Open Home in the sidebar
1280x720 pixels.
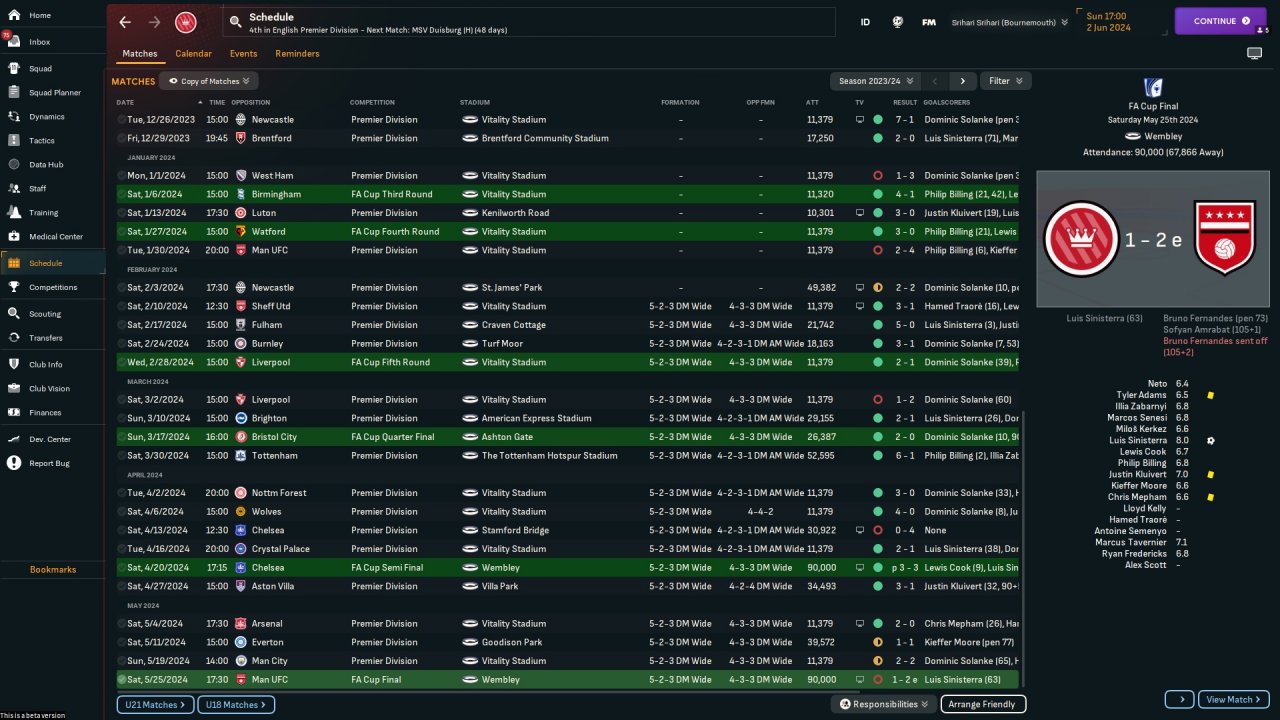point(52,15)
